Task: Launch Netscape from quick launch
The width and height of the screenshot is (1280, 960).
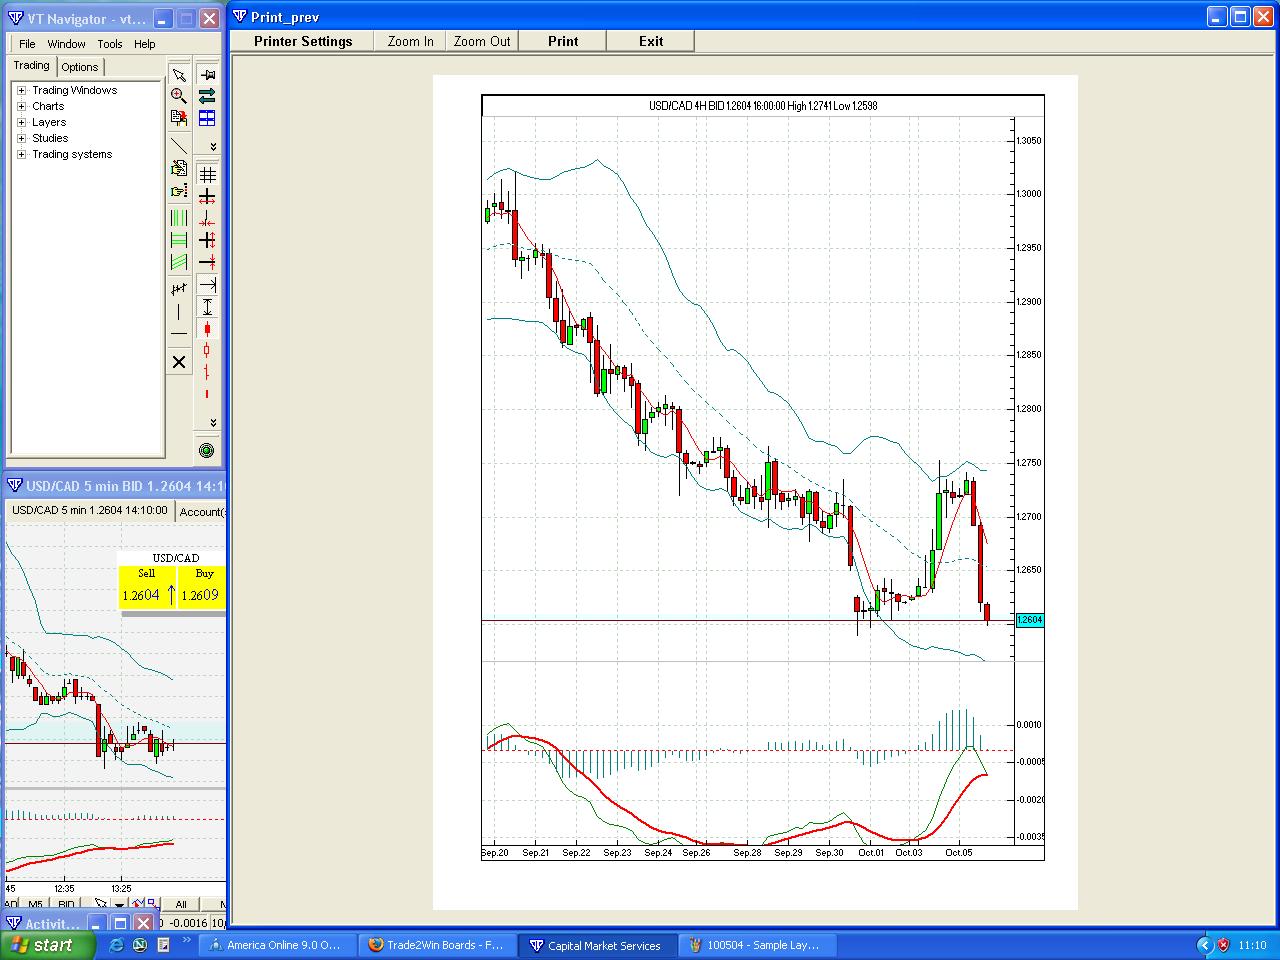Action: [x=140, y=944]
